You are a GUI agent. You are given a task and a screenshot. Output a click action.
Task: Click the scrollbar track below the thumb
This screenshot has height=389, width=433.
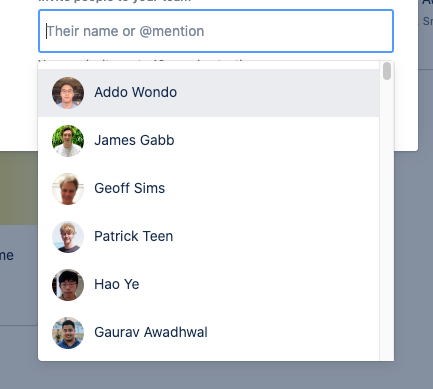(x=387, y=220)
